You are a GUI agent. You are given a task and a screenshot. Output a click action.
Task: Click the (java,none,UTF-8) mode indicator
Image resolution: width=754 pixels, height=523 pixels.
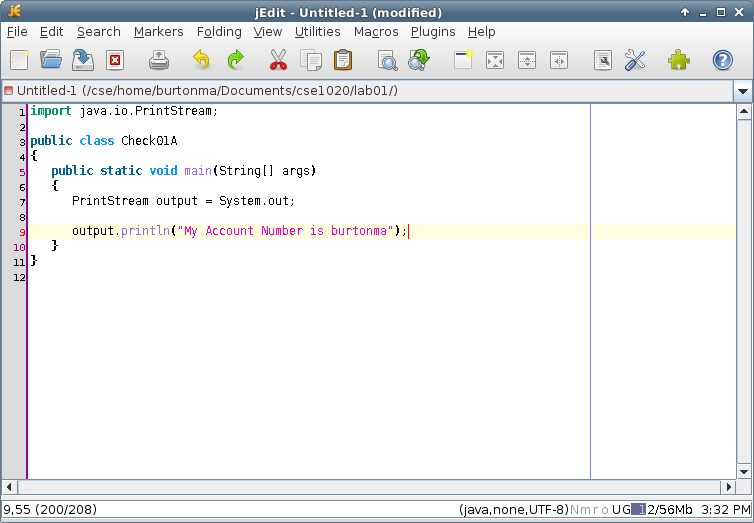(514, 510)
